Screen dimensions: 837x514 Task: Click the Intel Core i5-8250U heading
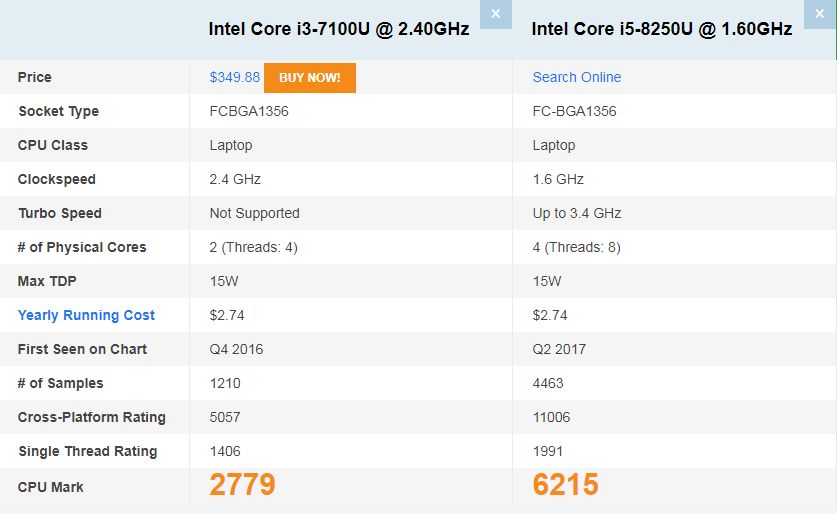[x=662, y=29]
